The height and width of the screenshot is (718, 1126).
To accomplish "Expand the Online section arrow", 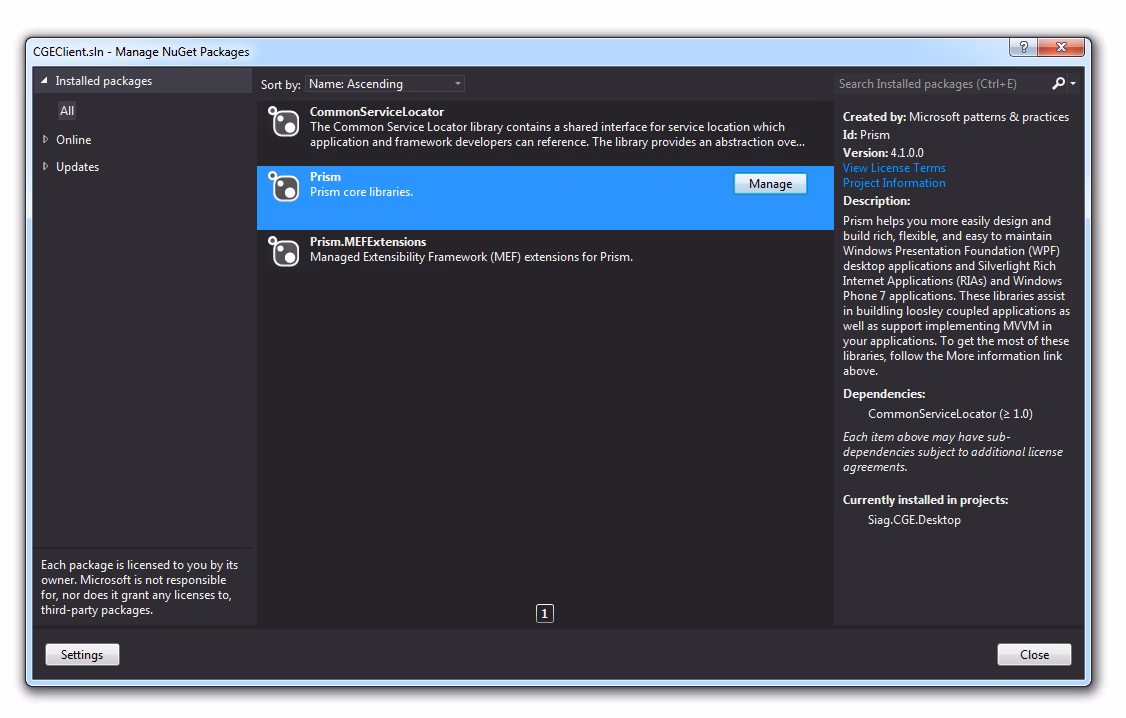I will pos(45,140).
